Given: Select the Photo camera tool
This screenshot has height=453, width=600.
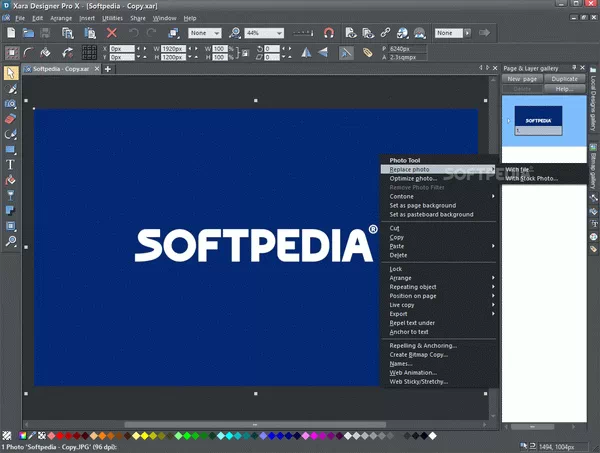Looking at the screenshot, I should tap(11, 103).
